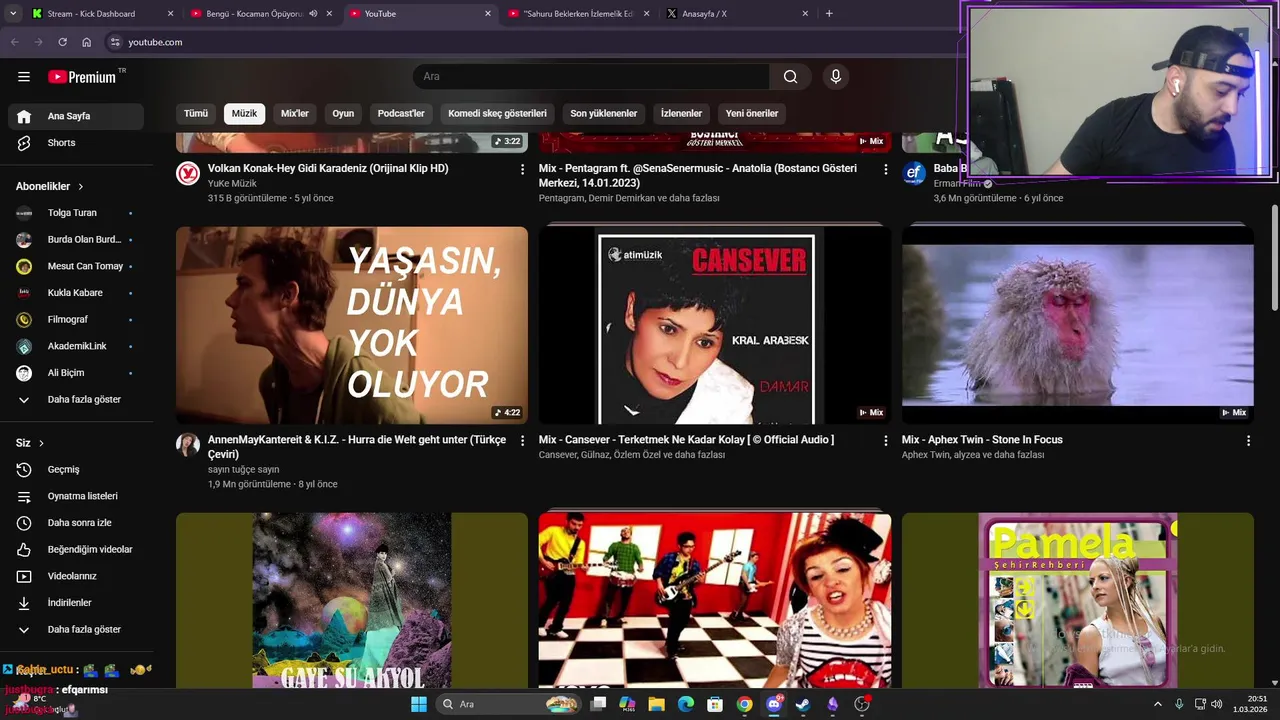The image size is (1280, 720).
Task: Open Beğendiğim videolar
Action: pyautogui.click(x=76, y=549)
